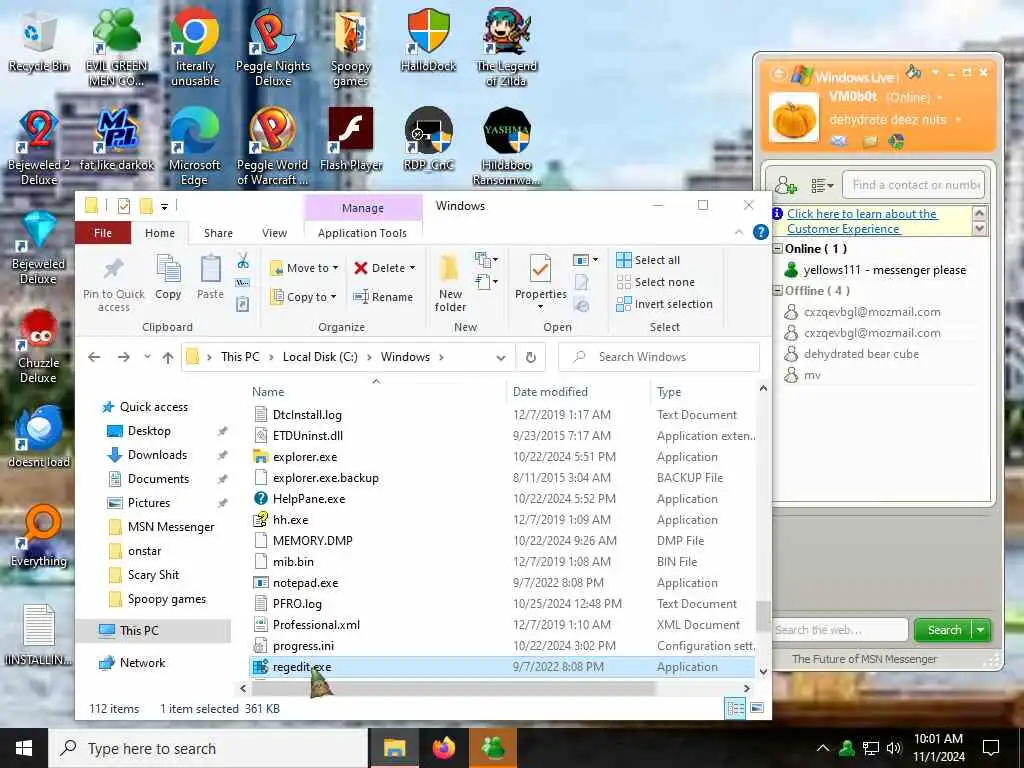Open the Messenger contact list view options dropdown
The width and height of the screenshot is (1024, 768).
[822, 186]
